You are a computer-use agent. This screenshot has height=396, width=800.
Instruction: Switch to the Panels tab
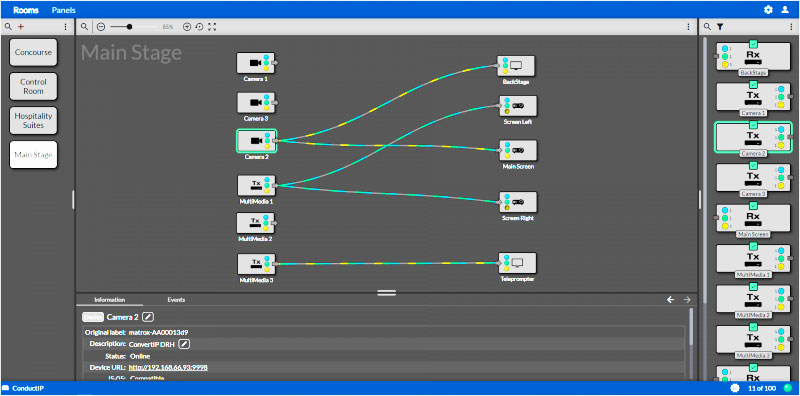(x=63, y=10)
